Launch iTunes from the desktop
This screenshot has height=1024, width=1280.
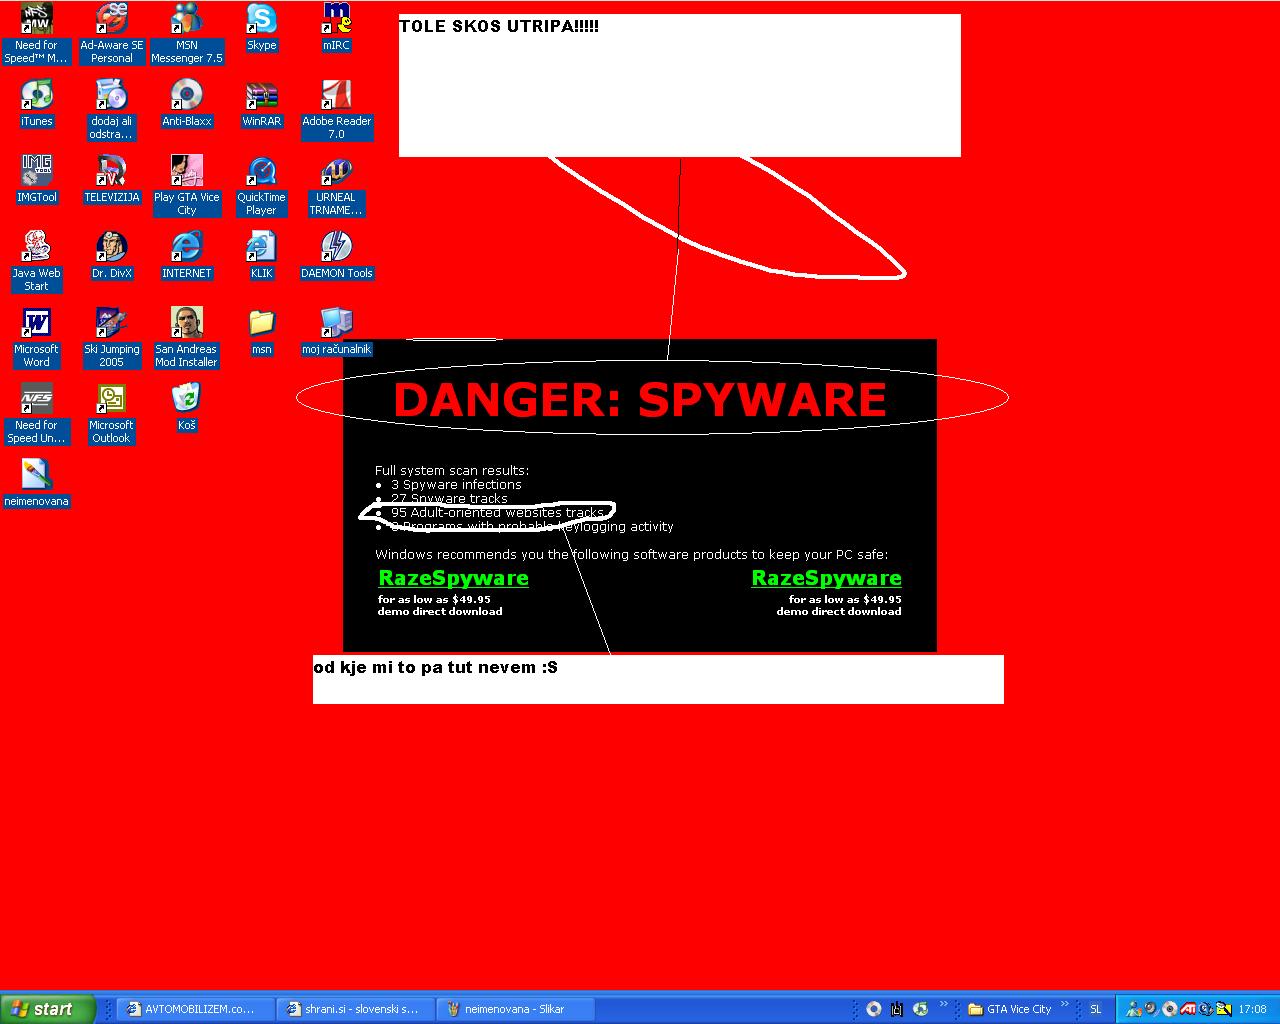click(36, 103)
